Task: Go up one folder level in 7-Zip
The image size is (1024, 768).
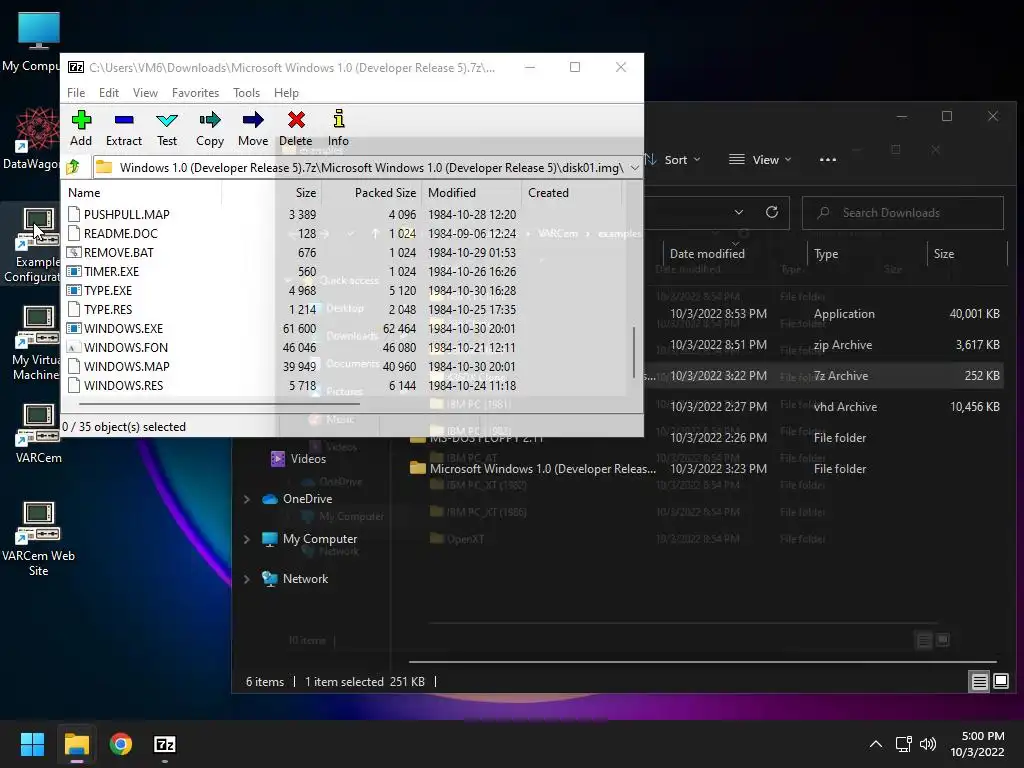Action: (73, 167)
